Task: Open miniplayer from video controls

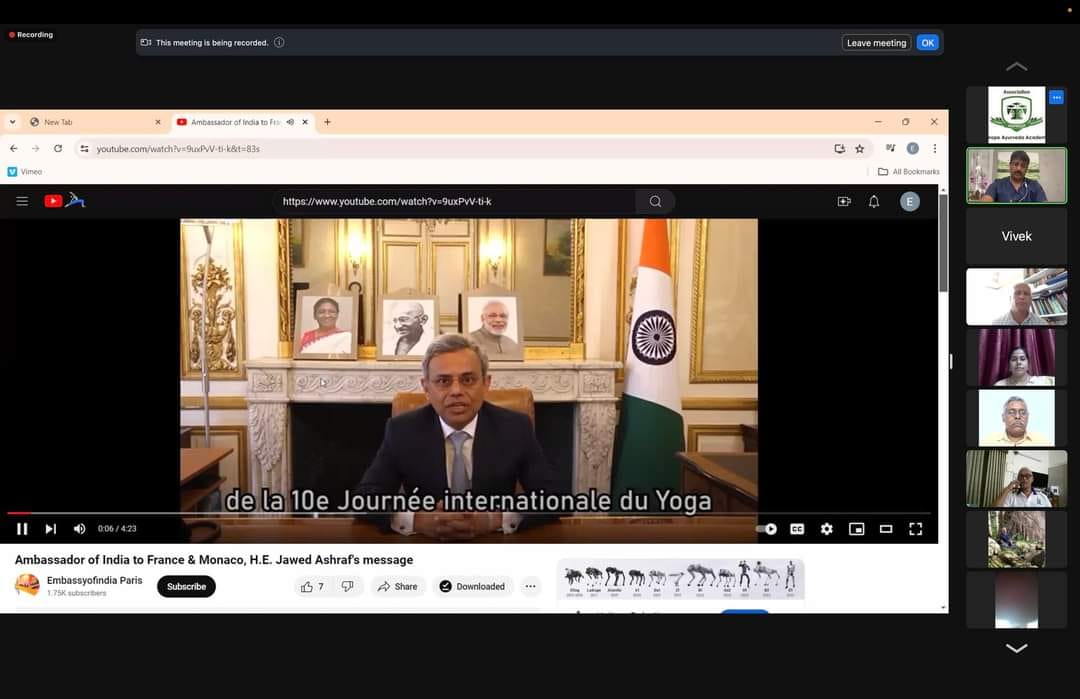Action: tap(856, 529)
